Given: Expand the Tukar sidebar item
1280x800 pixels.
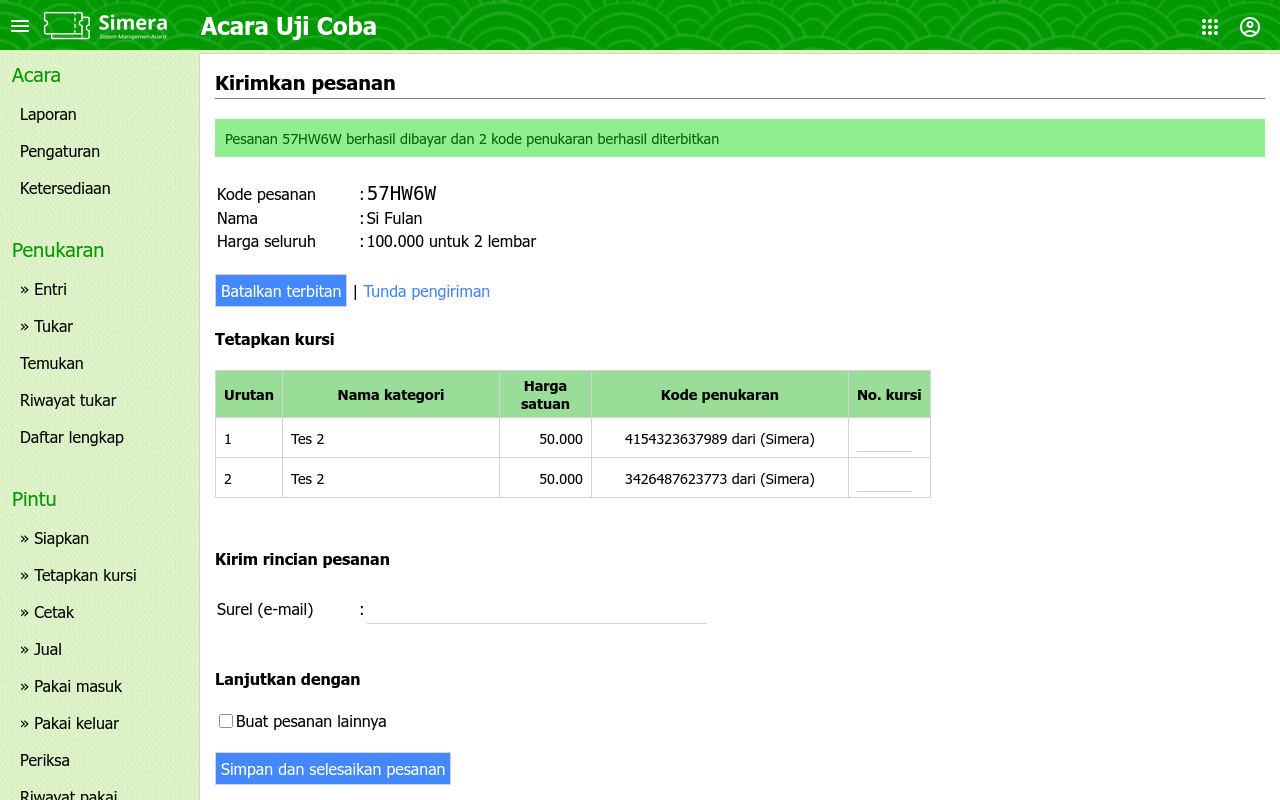Looking at the screenshot, I should pos(46,326).
